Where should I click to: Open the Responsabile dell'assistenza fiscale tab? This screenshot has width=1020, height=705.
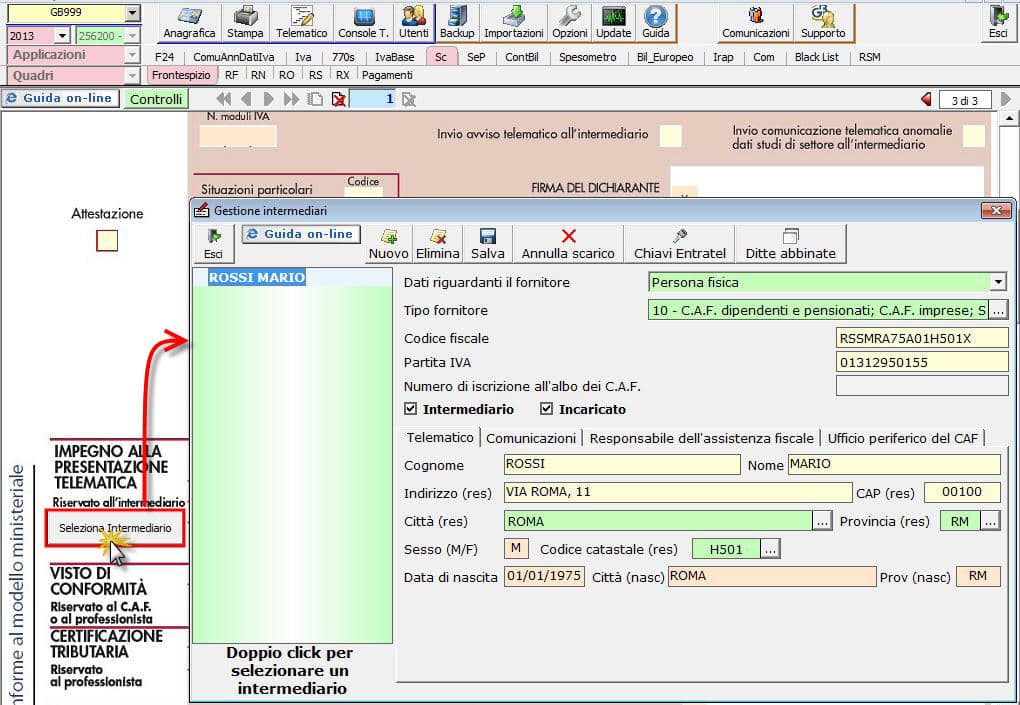tap(701, 438)
